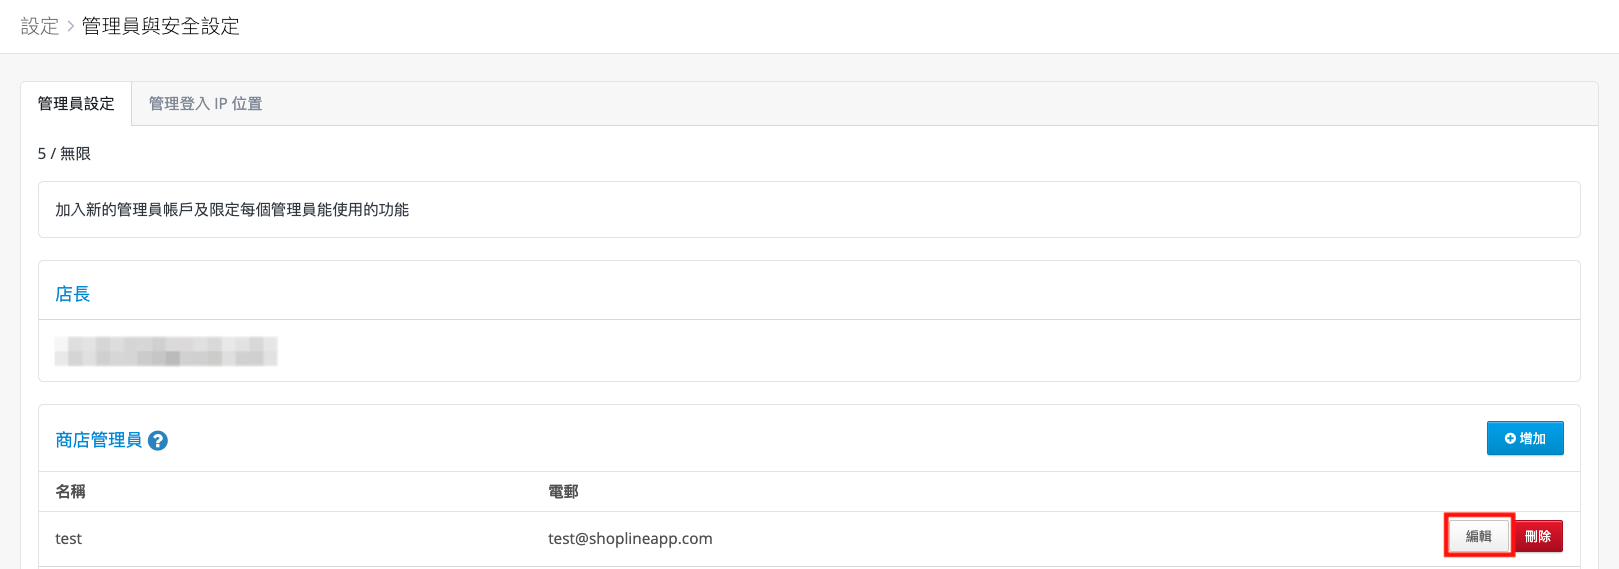Select the 店長 section heading
The image size is (1619, 569).
[73, 294]
